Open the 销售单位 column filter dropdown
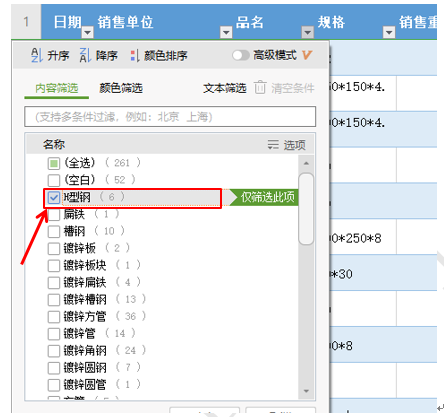 (226, 32)
